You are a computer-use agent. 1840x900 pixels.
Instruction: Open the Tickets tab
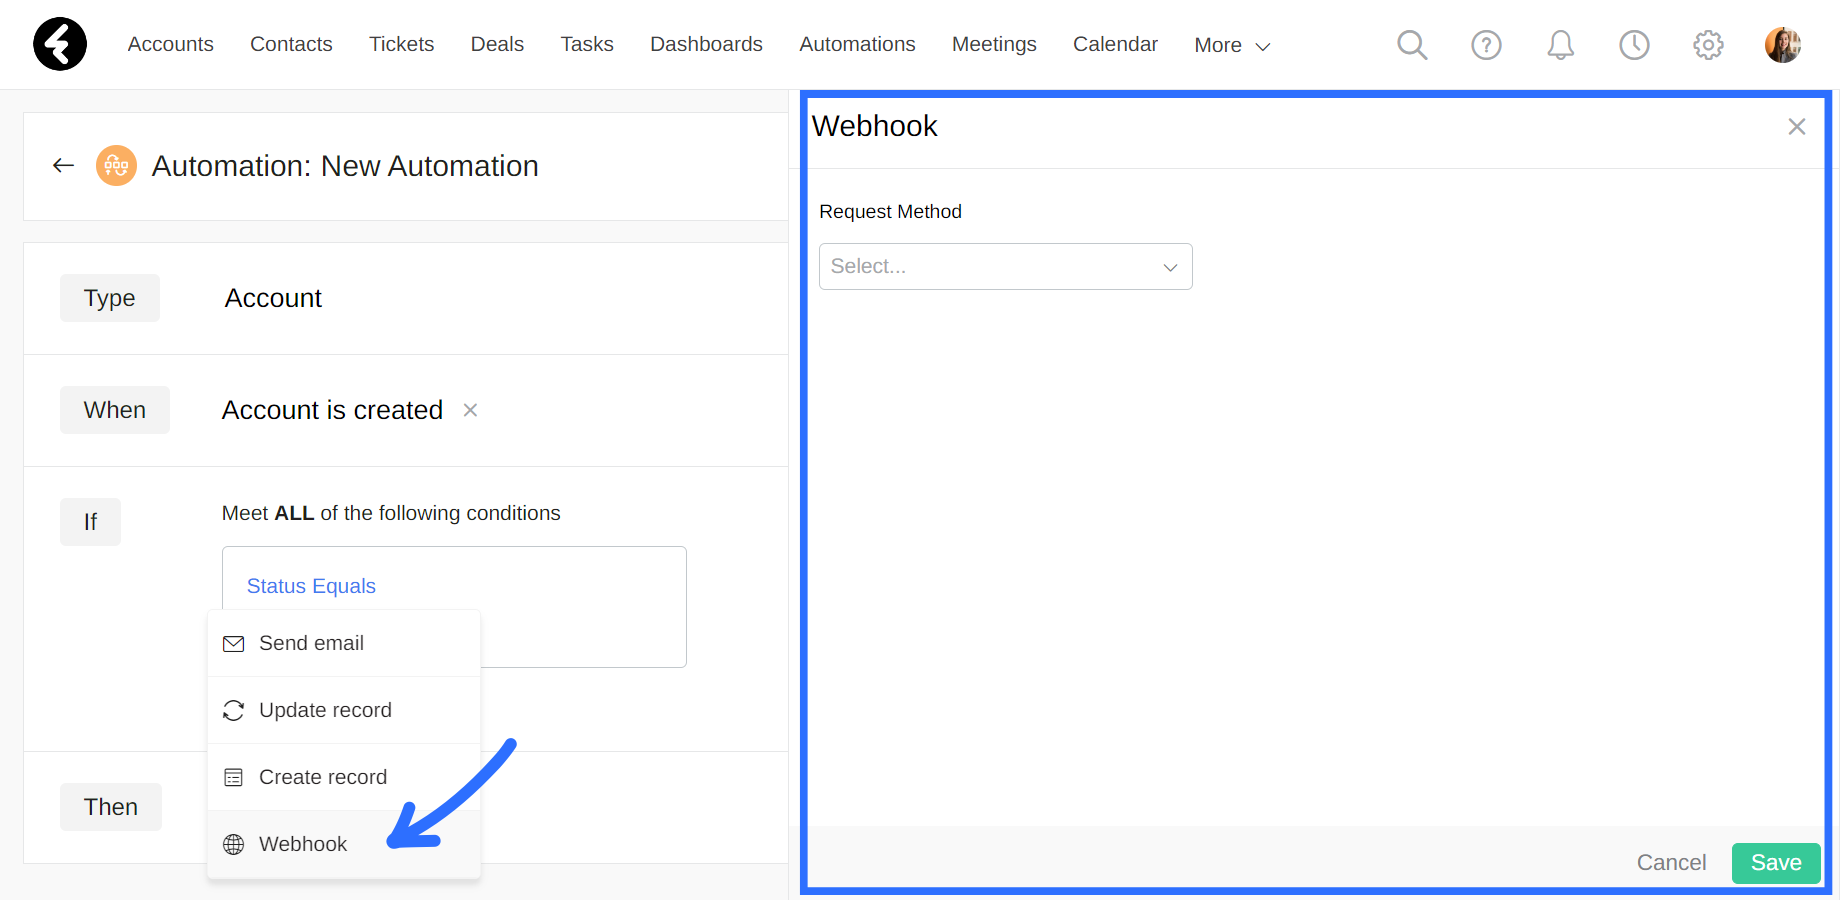click(402, 44)
